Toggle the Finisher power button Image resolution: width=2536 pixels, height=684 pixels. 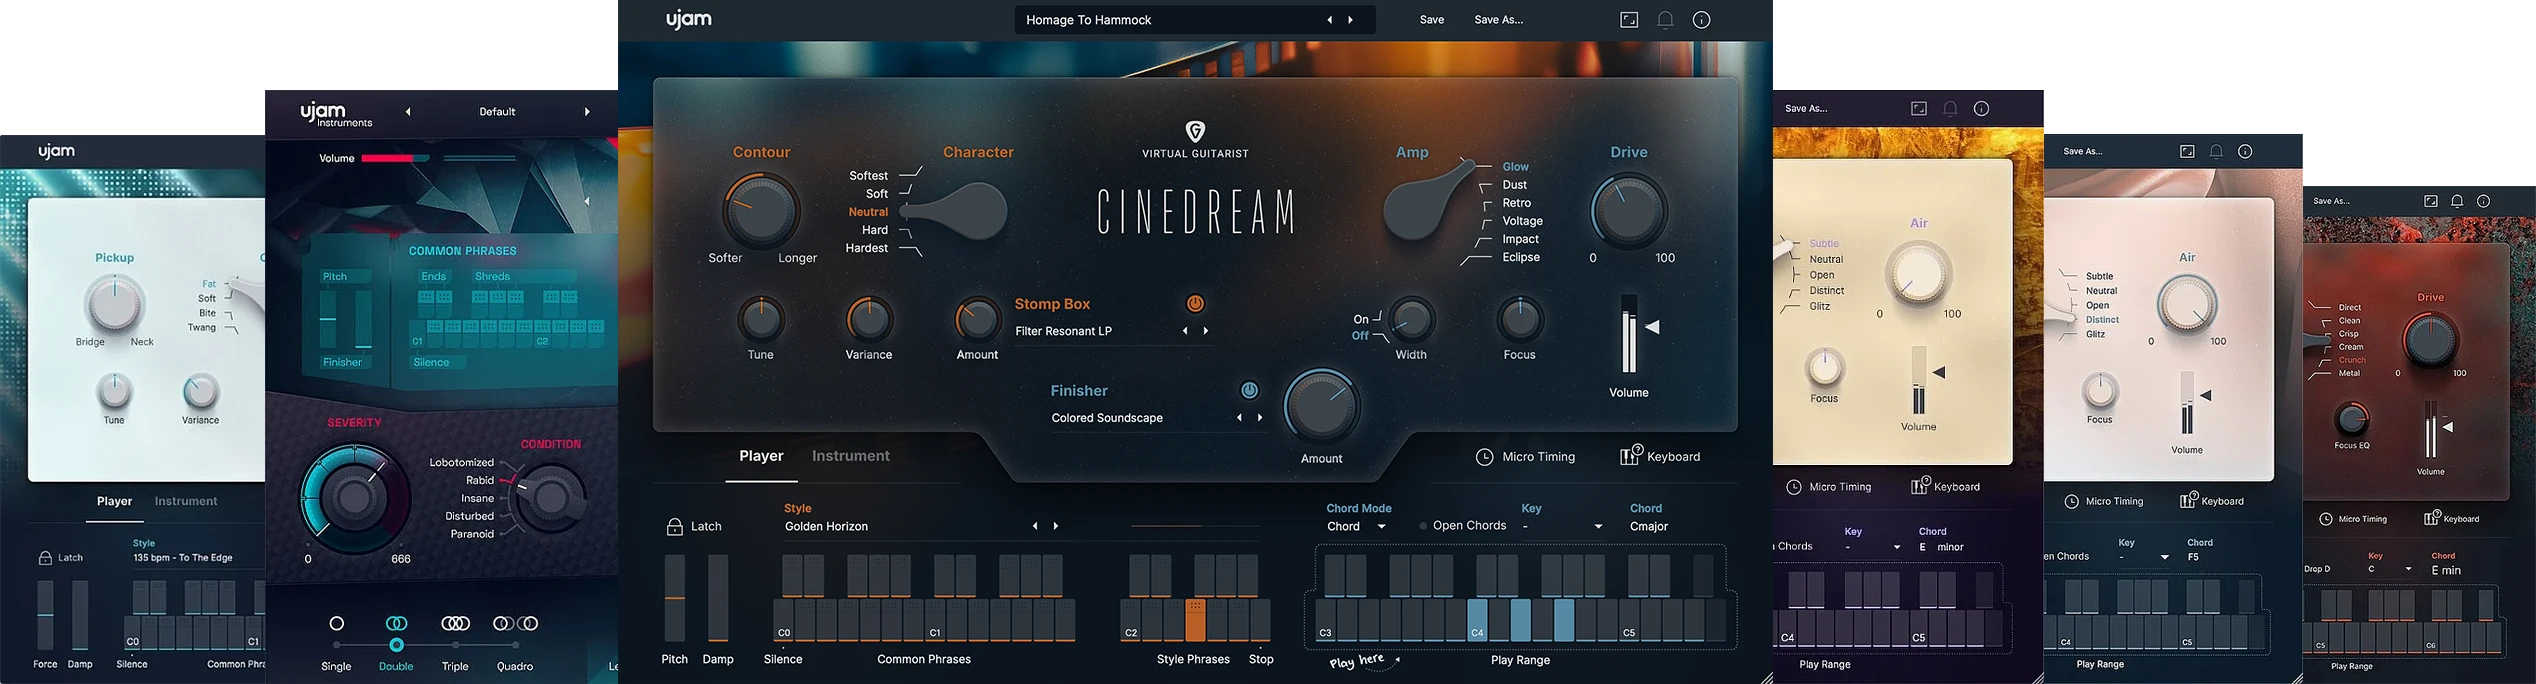coord(1249,391)
